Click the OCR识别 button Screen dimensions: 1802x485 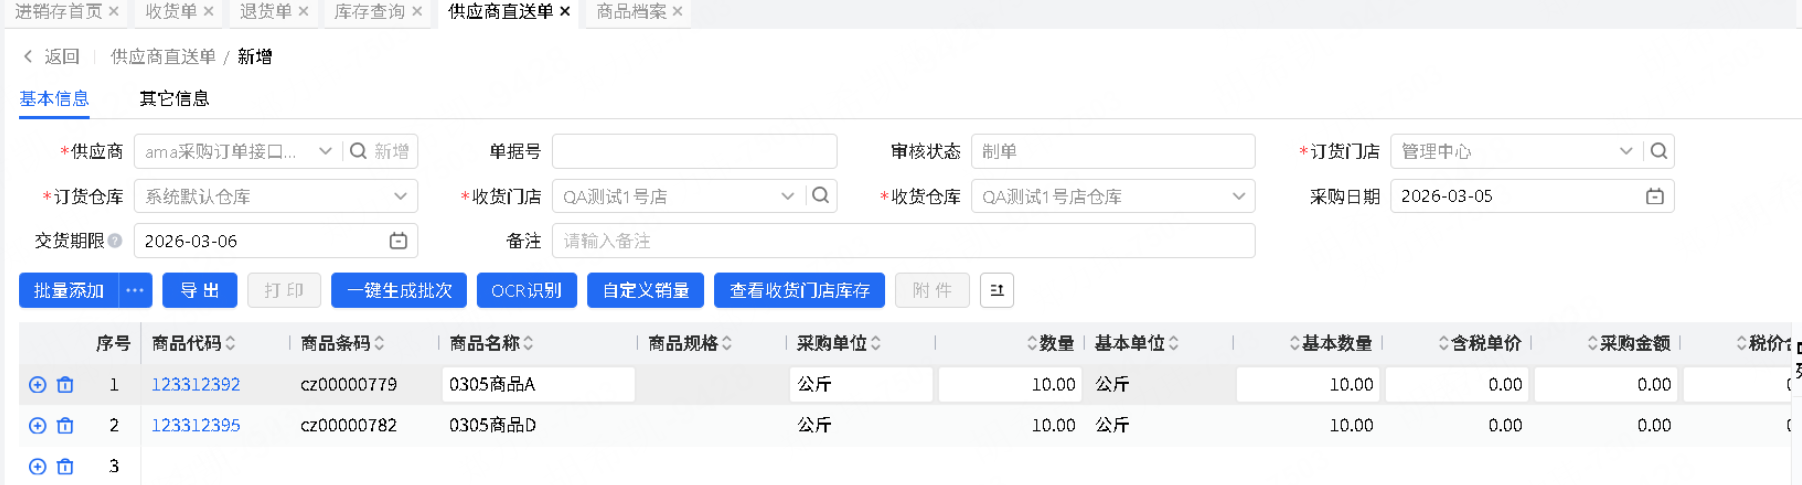(526, 290)
